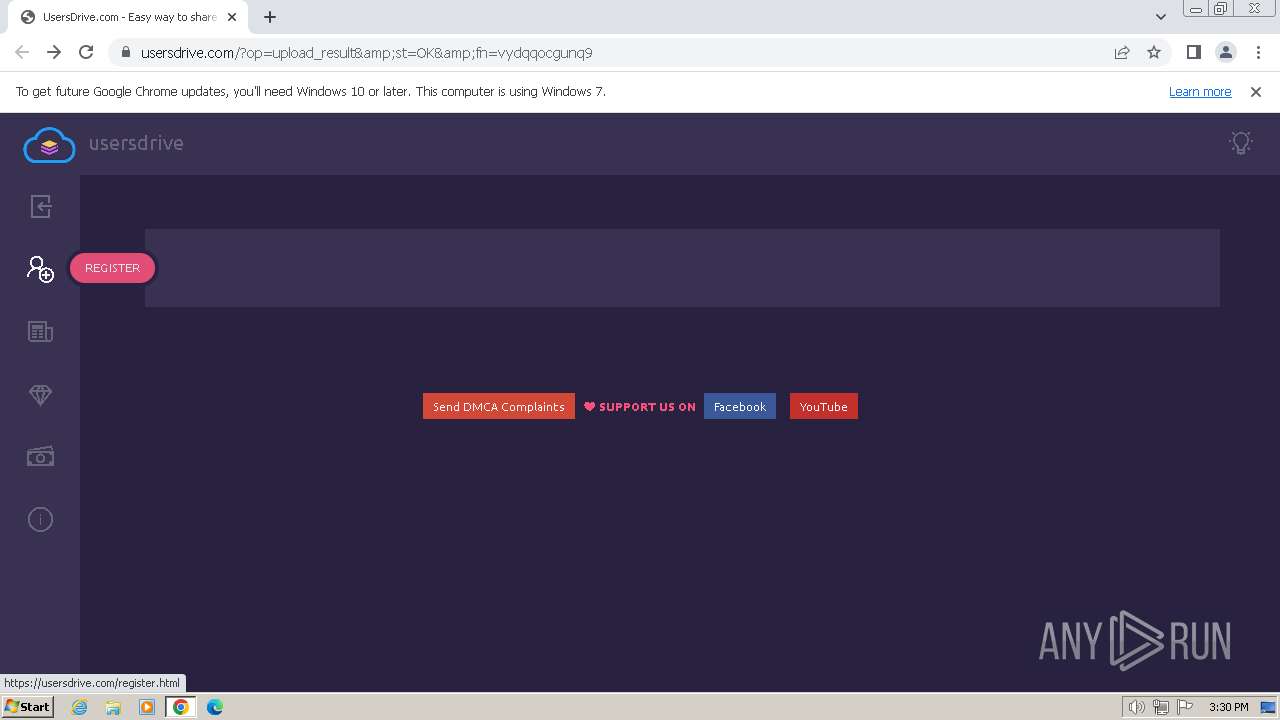Open the money banknote sidebar icon

40,457
